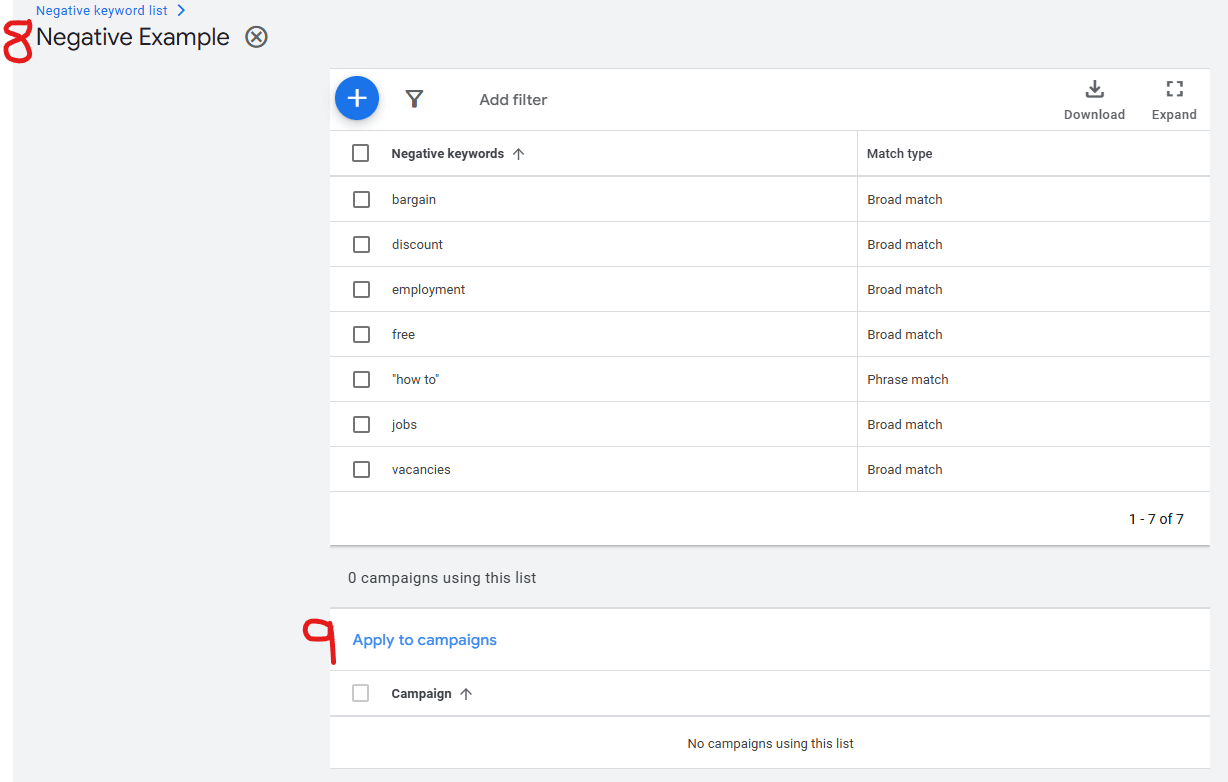
Task: Sort by the Campaign column header
Action: [x=432, y=693]
